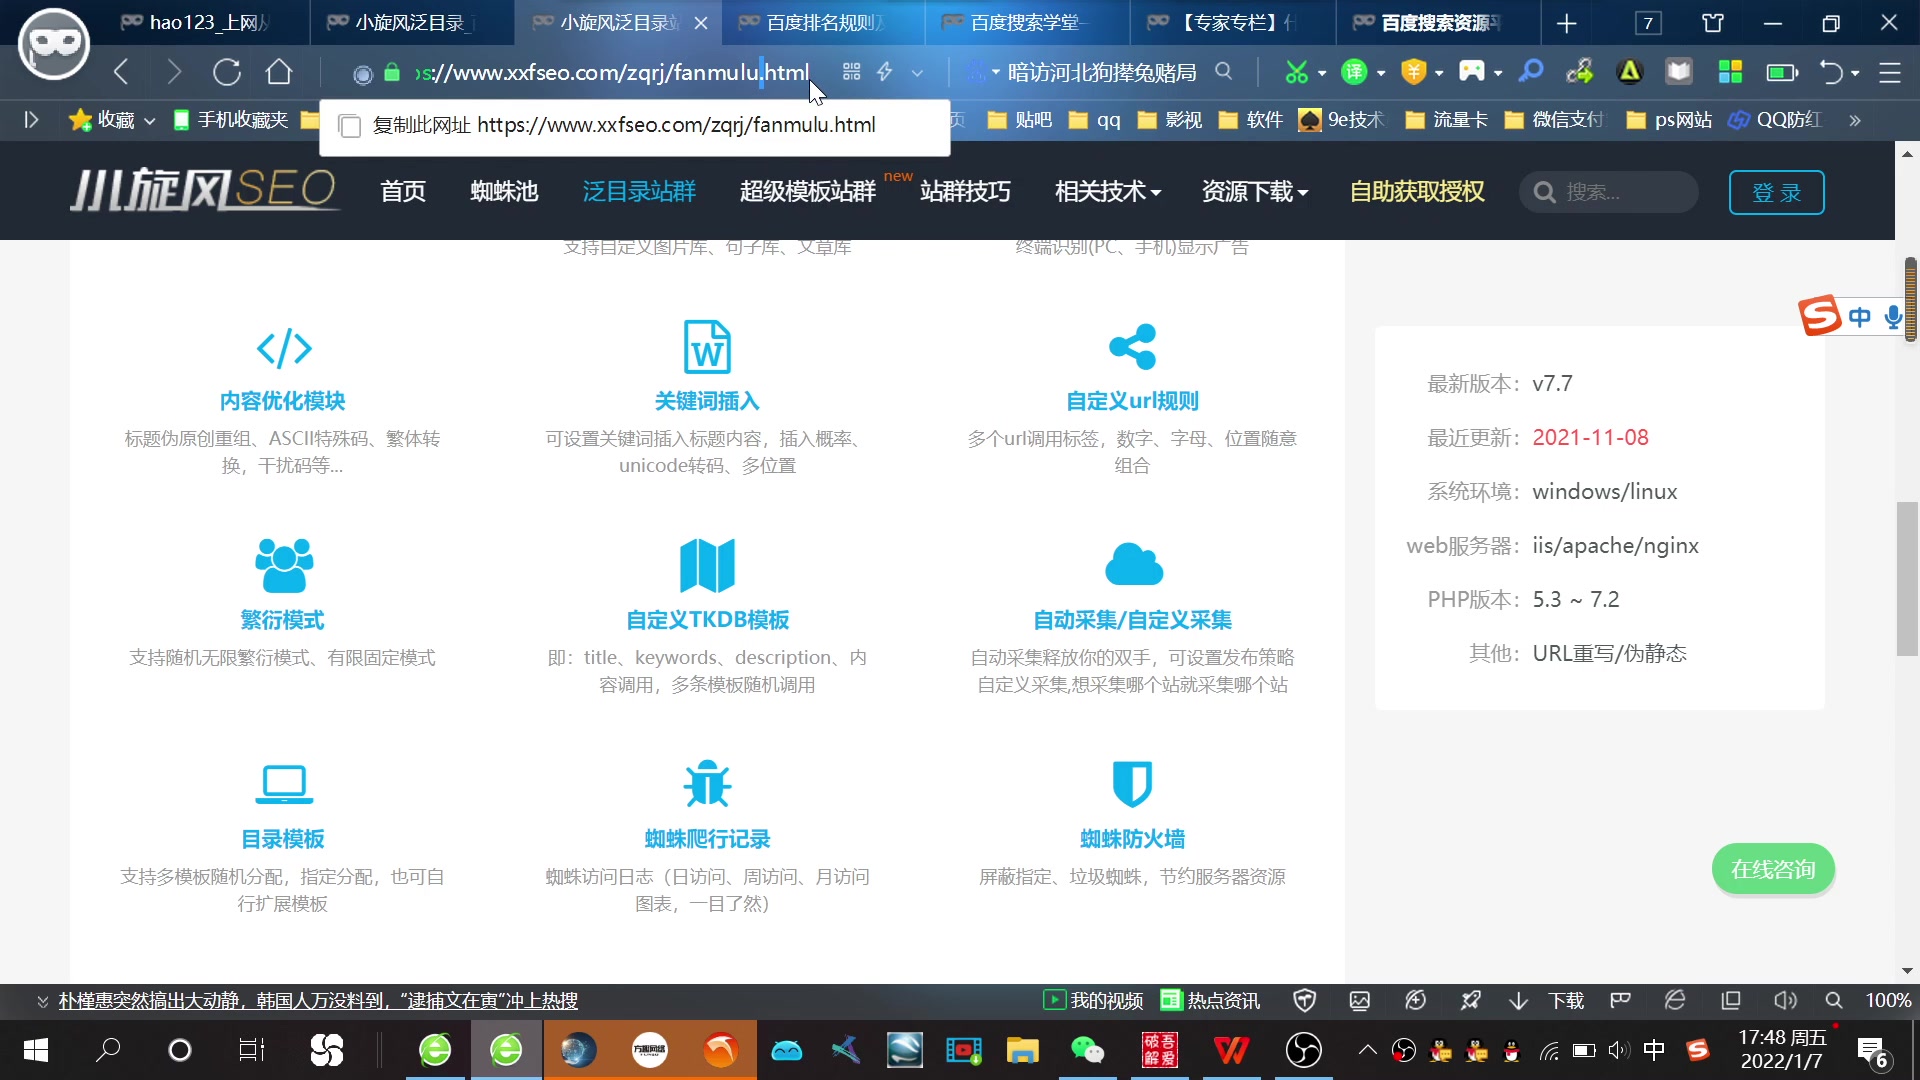The image size is (1920, 1080).
Task: Click the 蜘蛛爬行记录 bug icon
Action: tap(707, 785)
